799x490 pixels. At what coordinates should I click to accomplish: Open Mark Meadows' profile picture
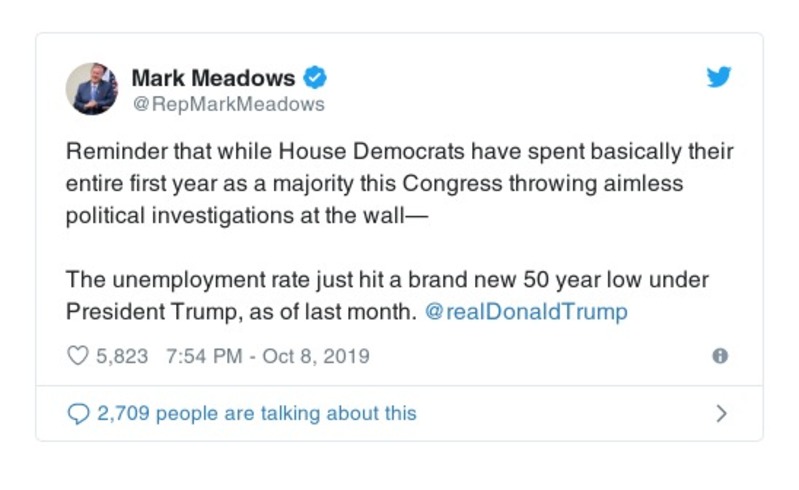coord(93,88)
